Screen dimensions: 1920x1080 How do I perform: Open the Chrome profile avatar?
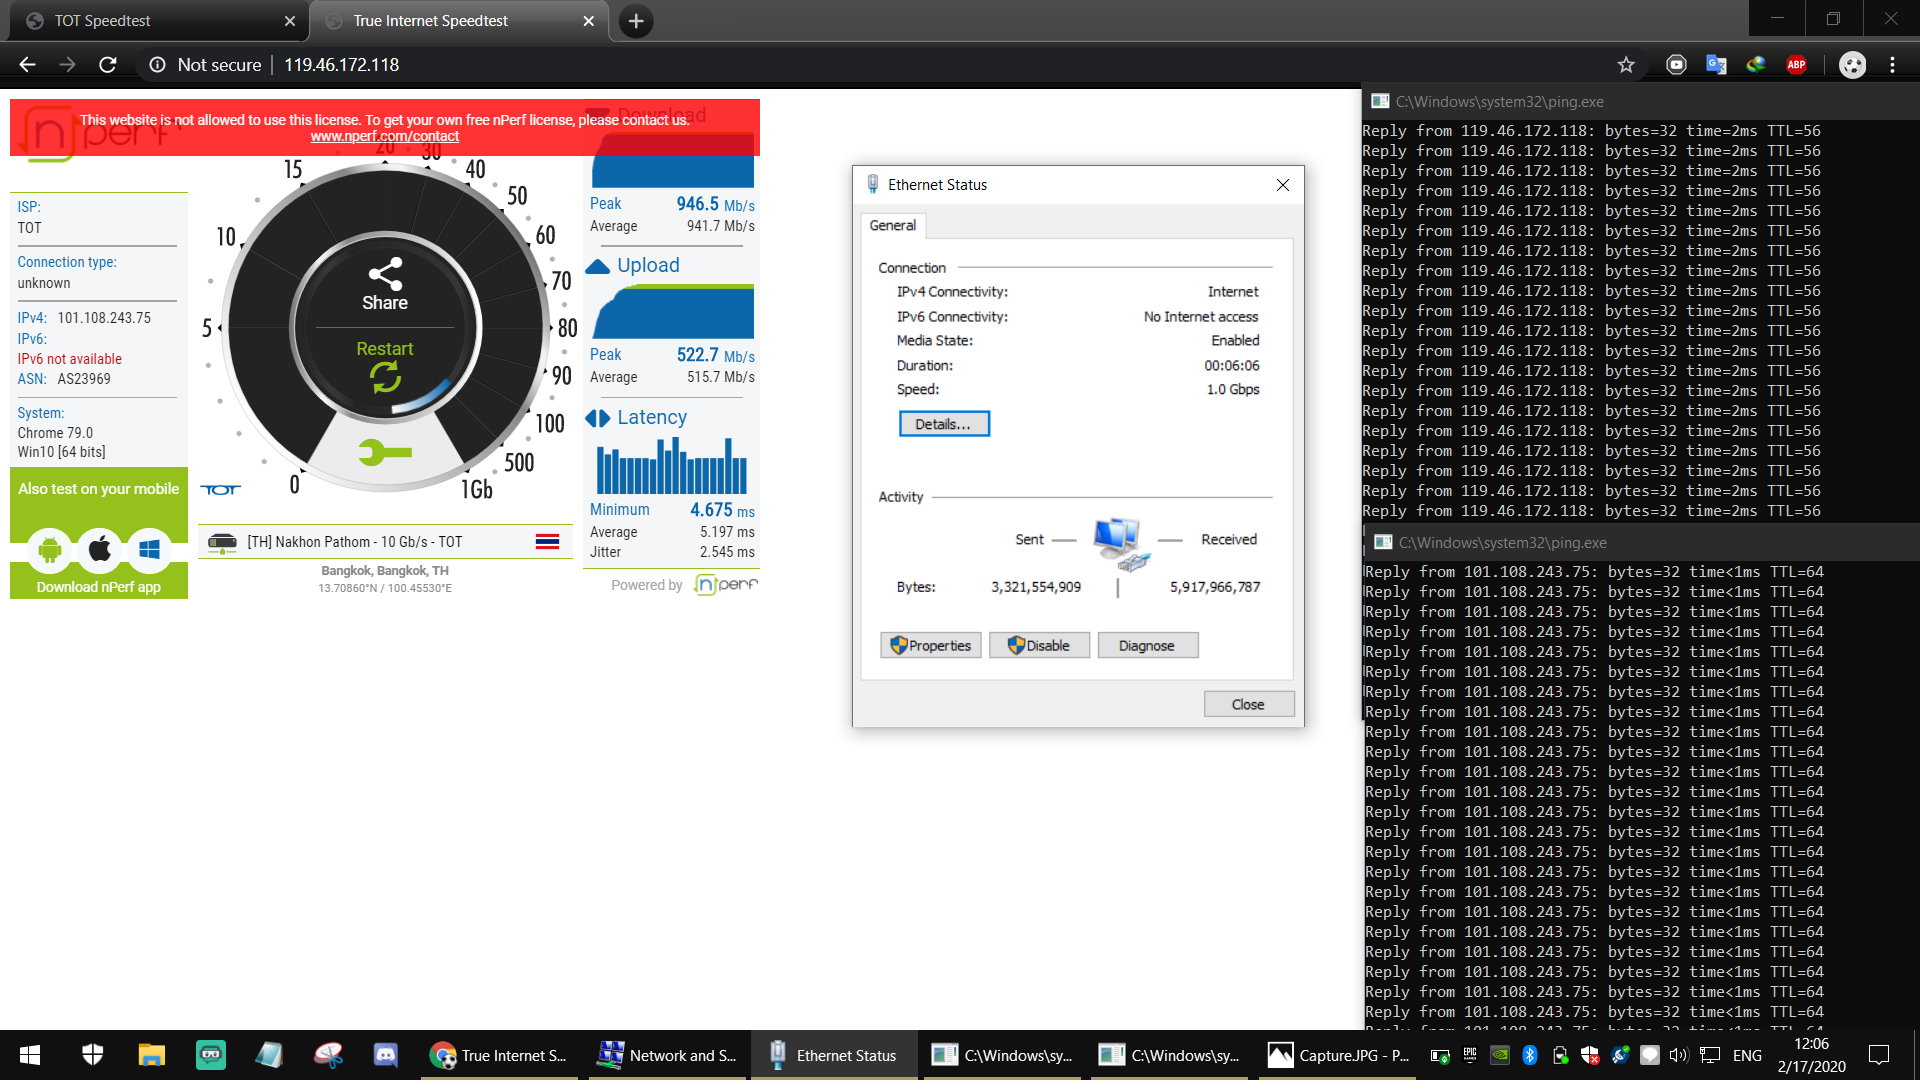(x=1852, y=65)
